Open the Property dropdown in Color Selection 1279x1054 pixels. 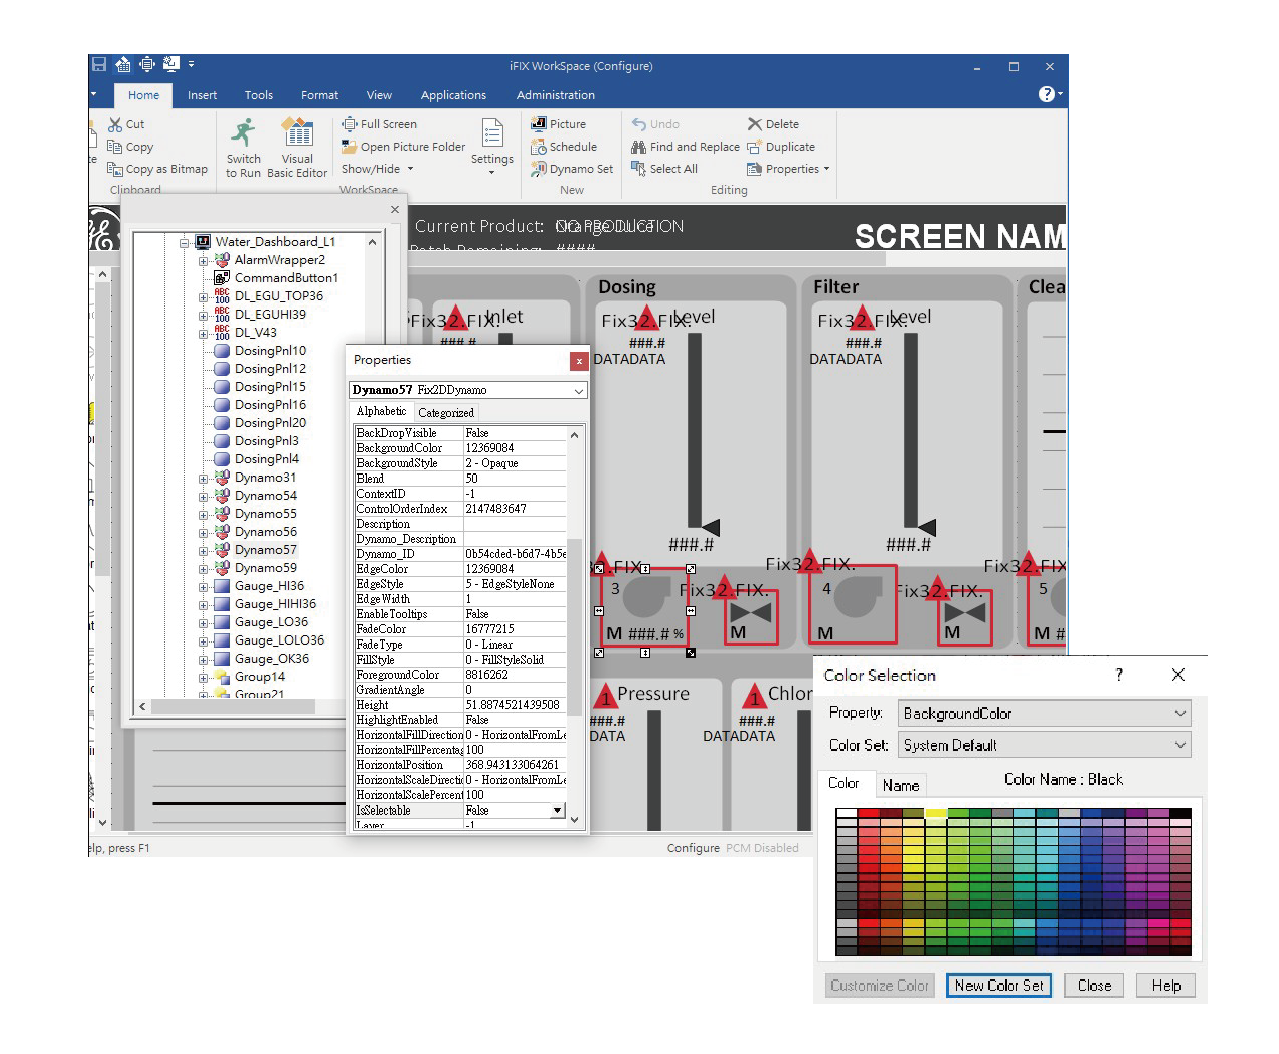tap(1180, 713)
